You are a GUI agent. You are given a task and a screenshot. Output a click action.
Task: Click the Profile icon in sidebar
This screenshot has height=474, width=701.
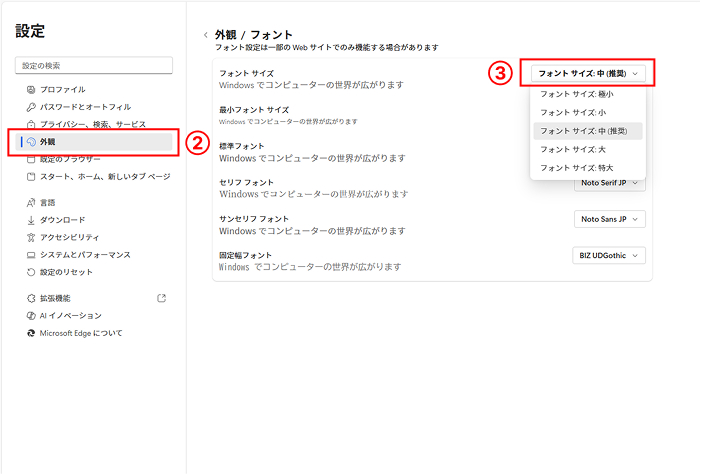tap(31, 89)
